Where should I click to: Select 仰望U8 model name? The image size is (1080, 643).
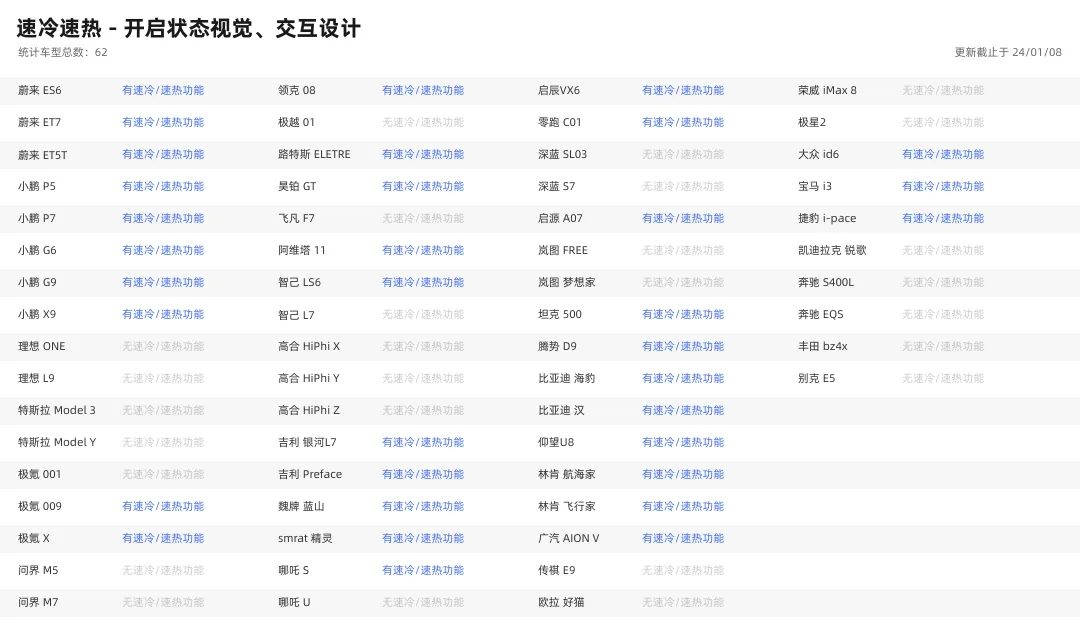coord(556,443)
